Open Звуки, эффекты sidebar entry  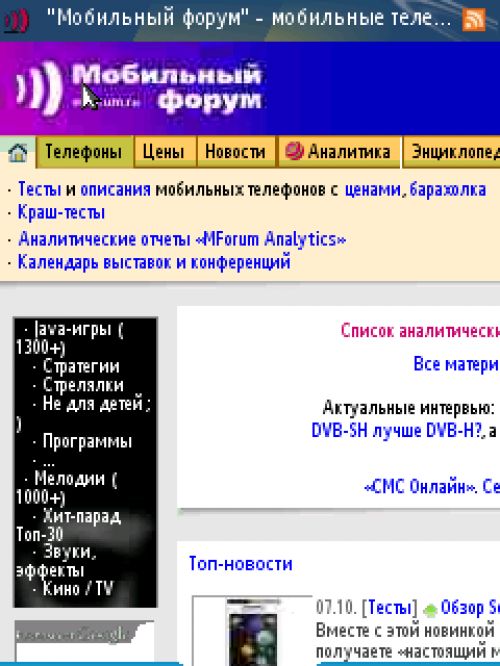tap(56, 561)
